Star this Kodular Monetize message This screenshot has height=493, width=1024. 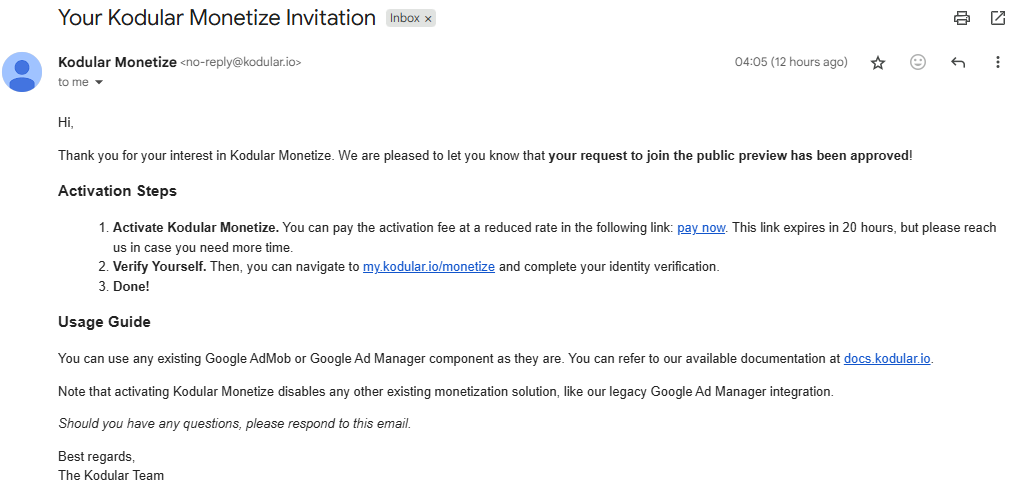878,63
